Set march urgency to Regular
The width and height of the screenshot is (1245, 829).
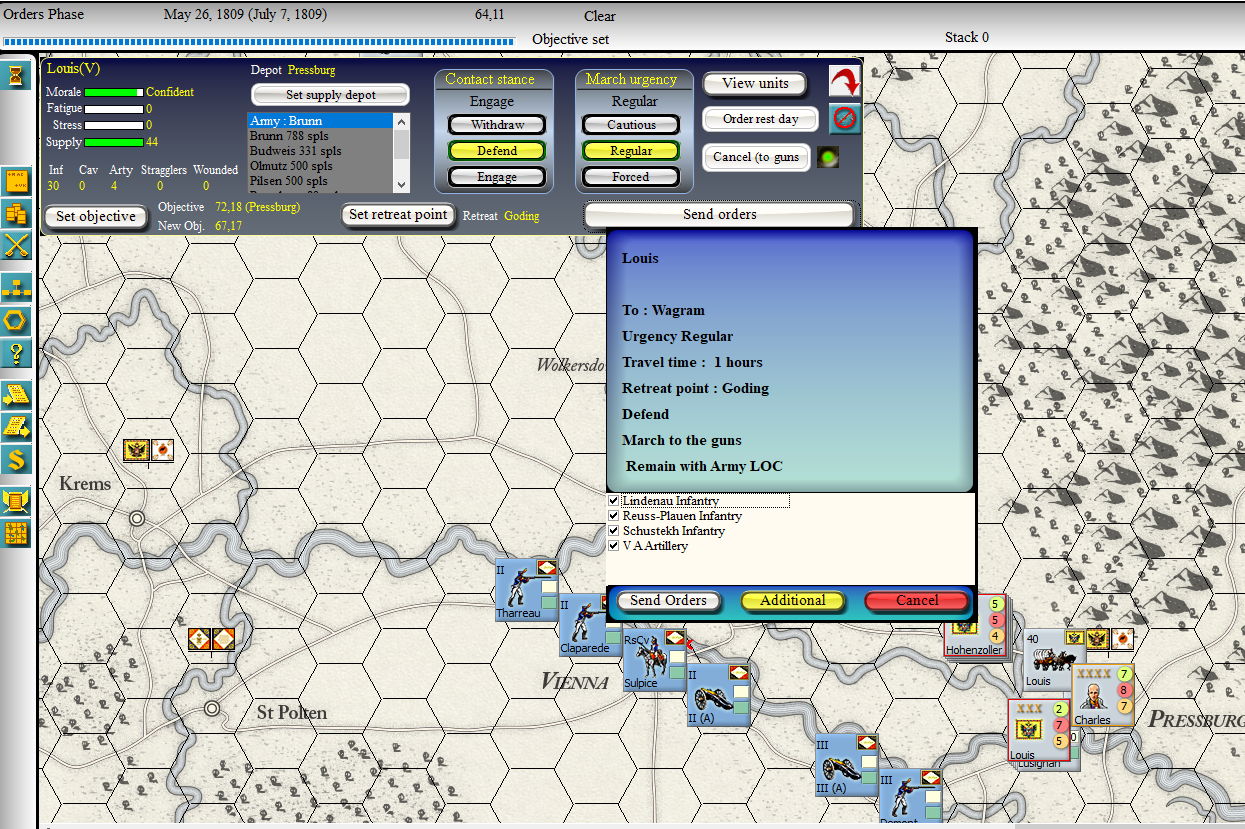click(x=631, y=151)
